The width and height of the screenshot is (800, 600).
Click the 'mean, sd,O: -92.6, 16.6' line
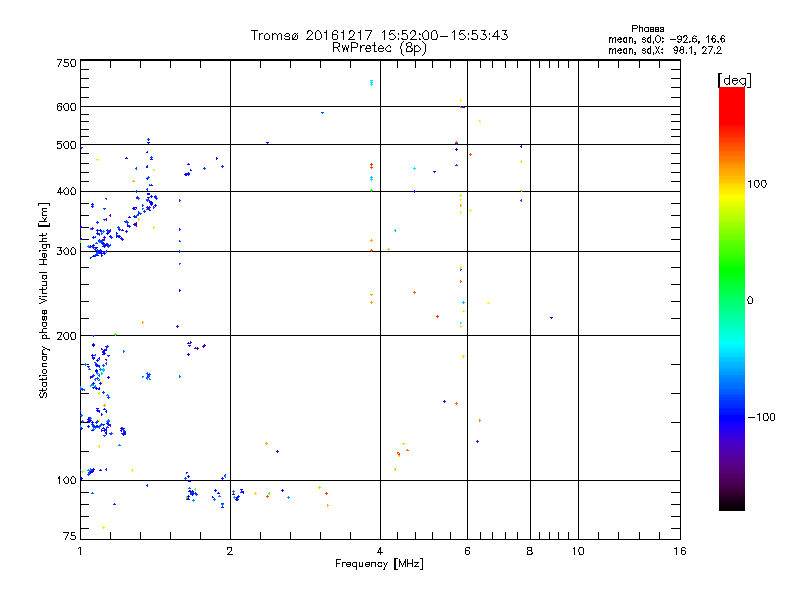(666, 39)
